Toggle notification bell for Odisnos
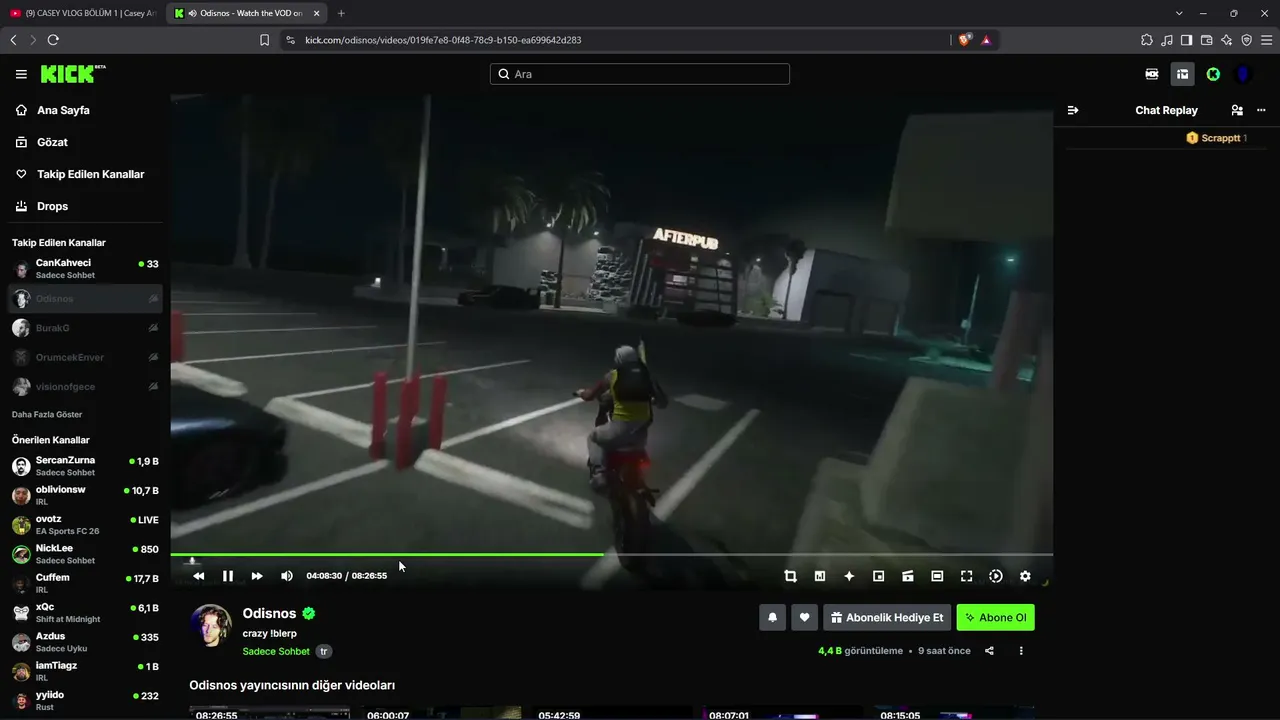 pos(772,618)
